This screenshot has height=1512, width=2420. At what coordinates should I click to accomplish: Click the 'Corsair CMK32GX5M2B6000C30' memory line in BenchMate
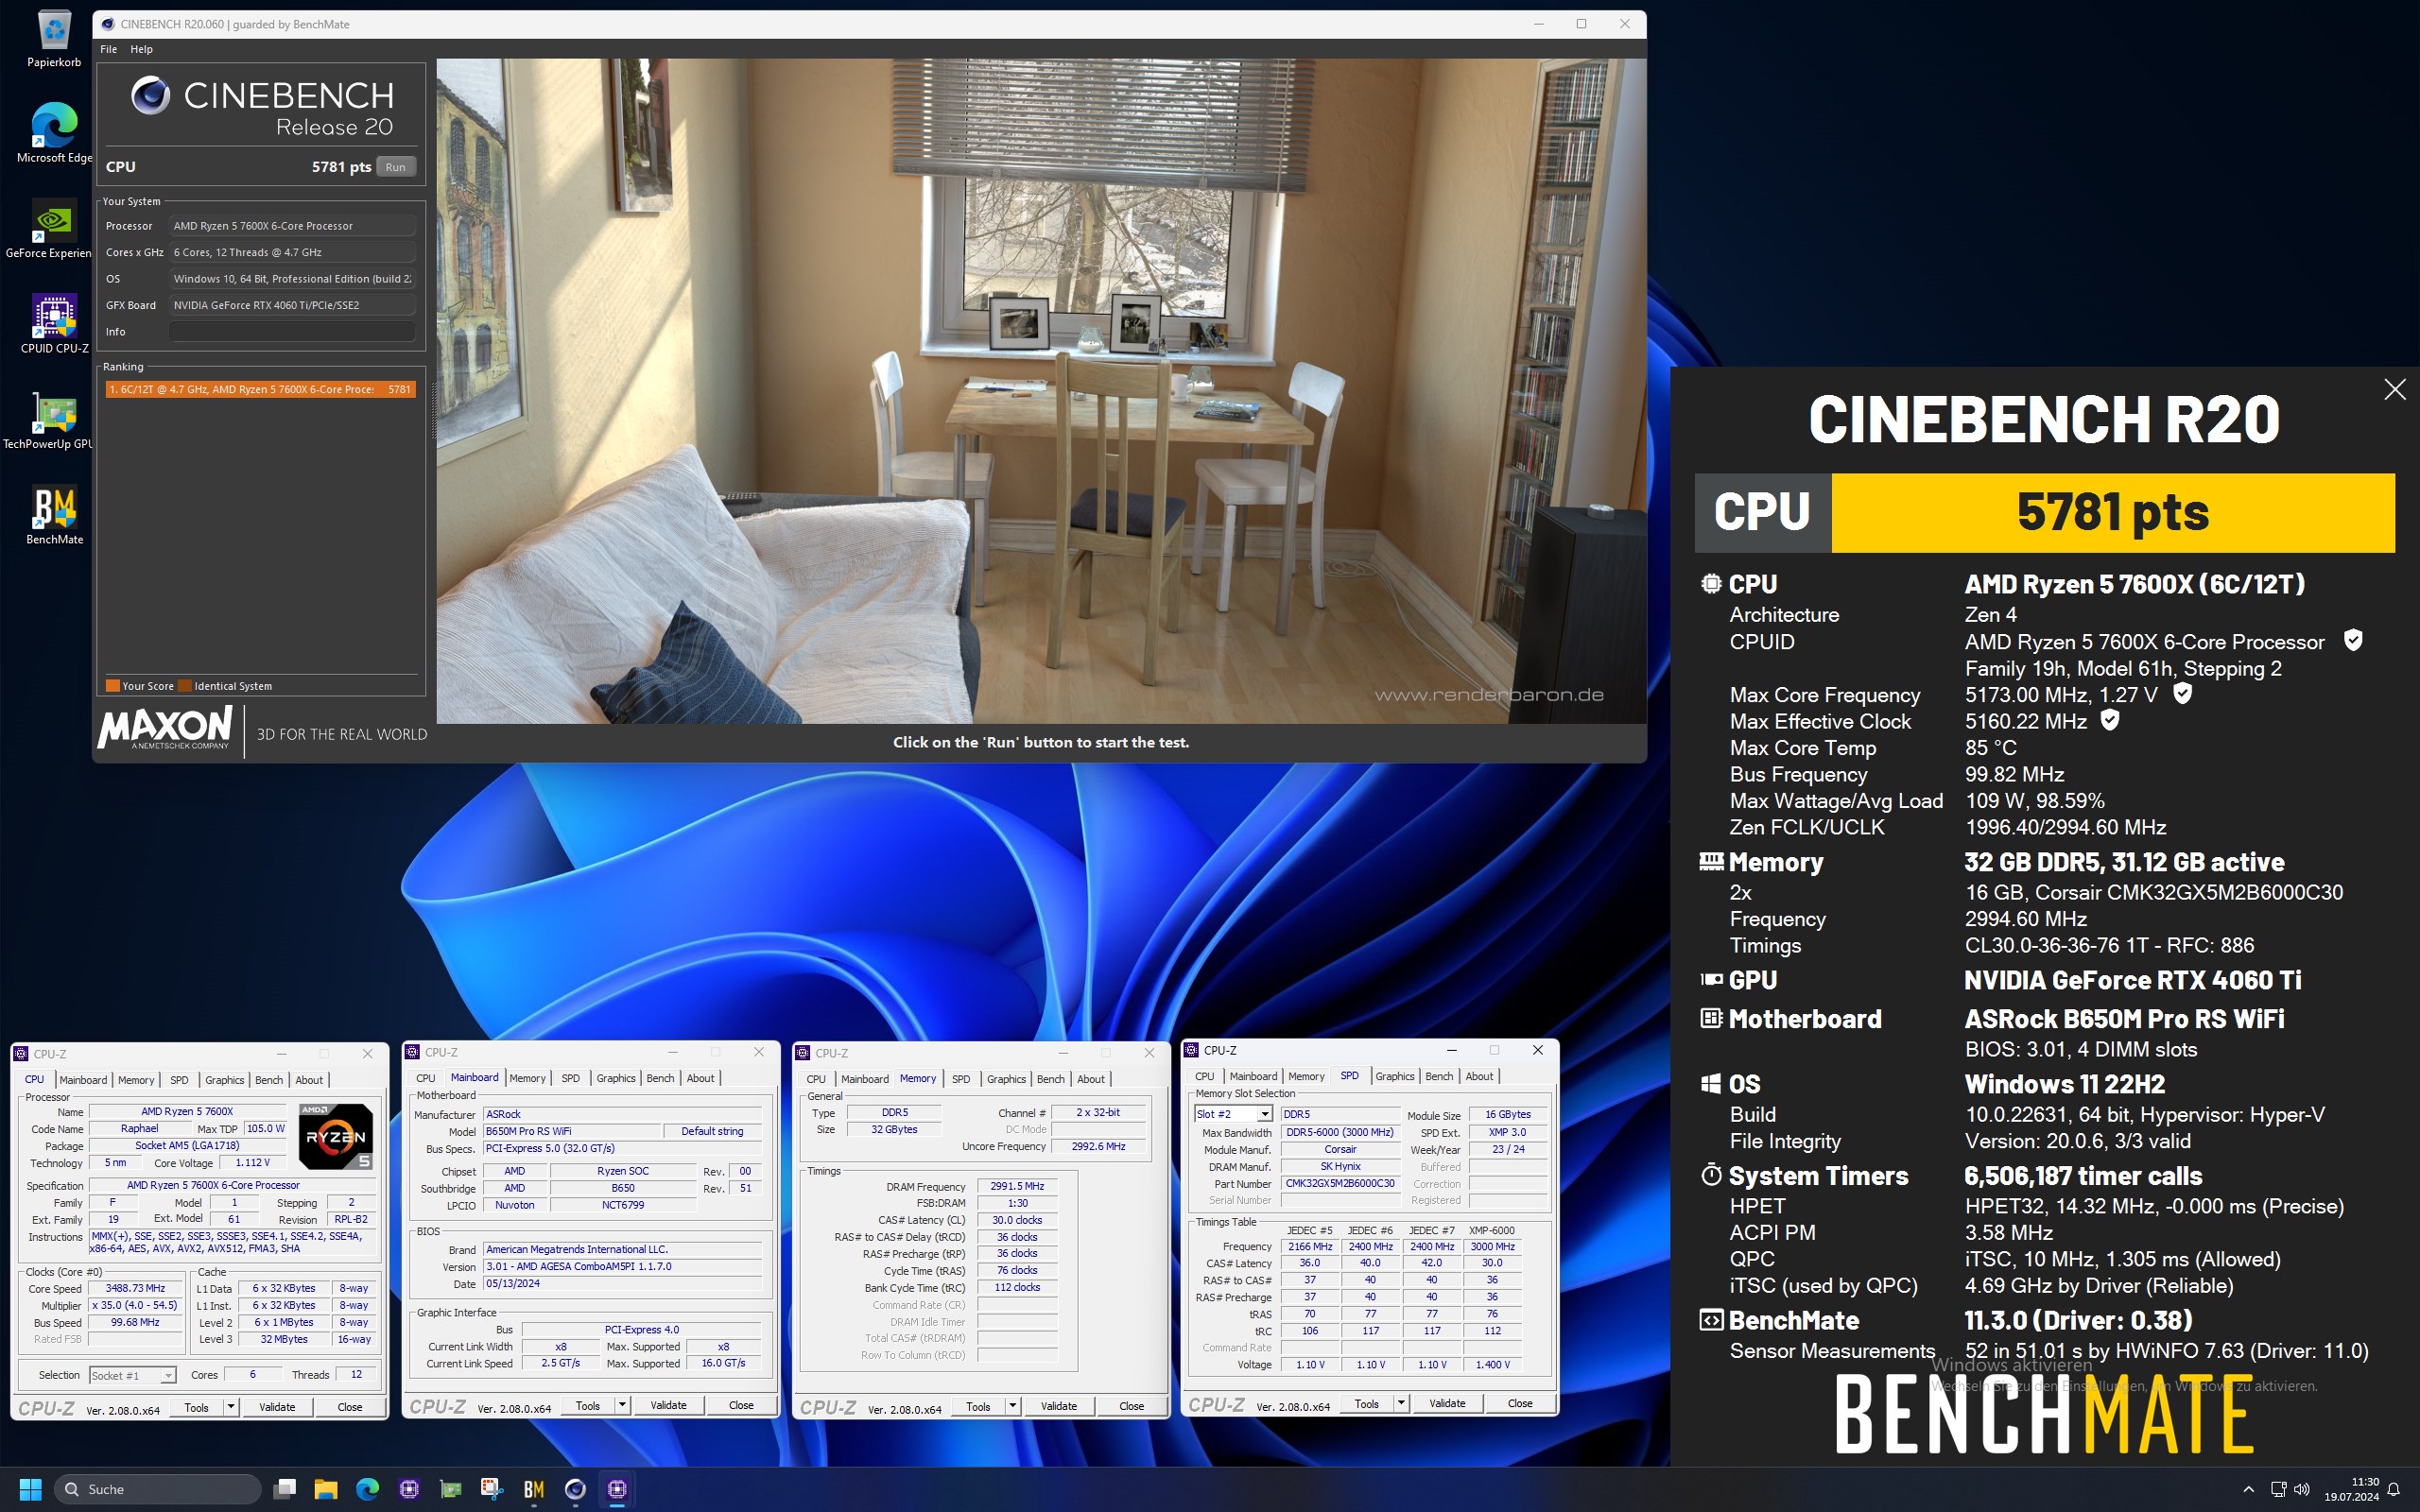click(x=2153, y=891)
